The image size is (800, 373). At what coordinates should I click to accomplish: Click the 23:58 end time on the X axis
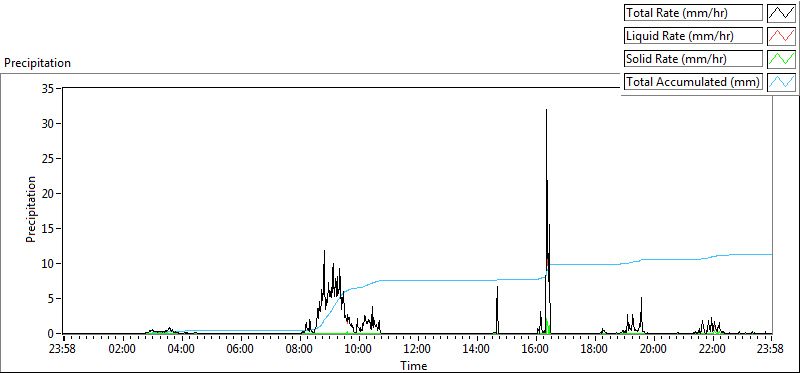pos(771,350)
